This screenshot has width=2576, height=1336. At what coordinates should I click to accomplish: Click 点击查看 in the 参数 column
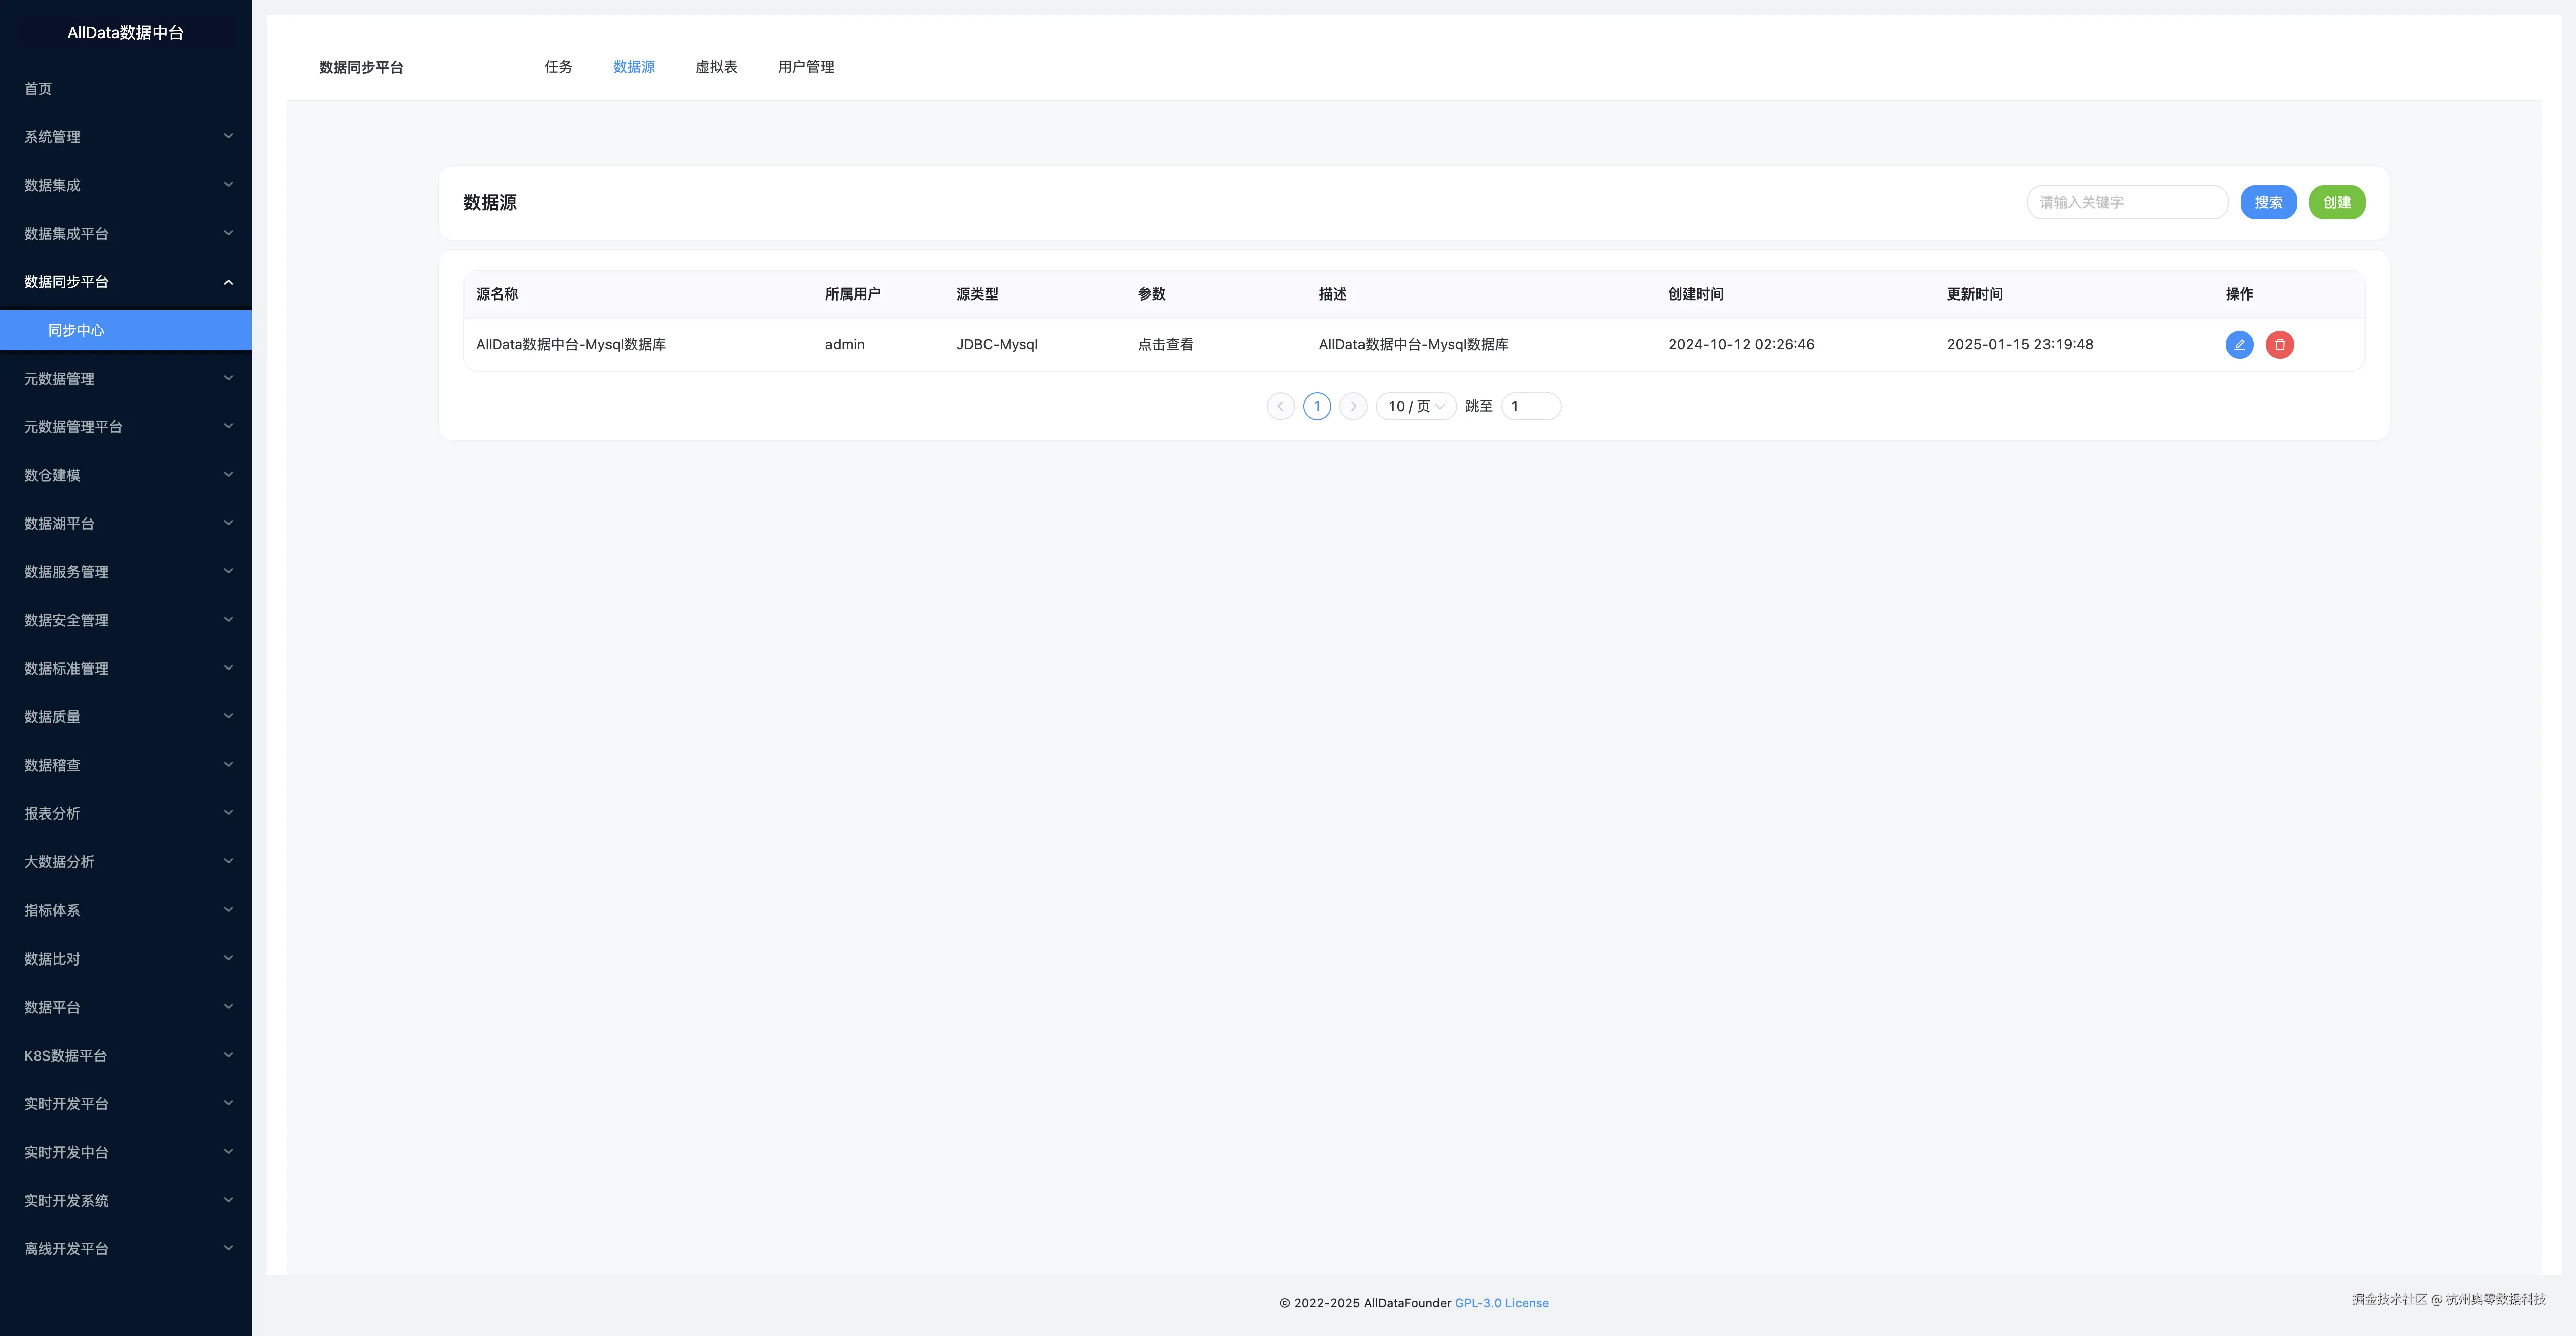1165,344
